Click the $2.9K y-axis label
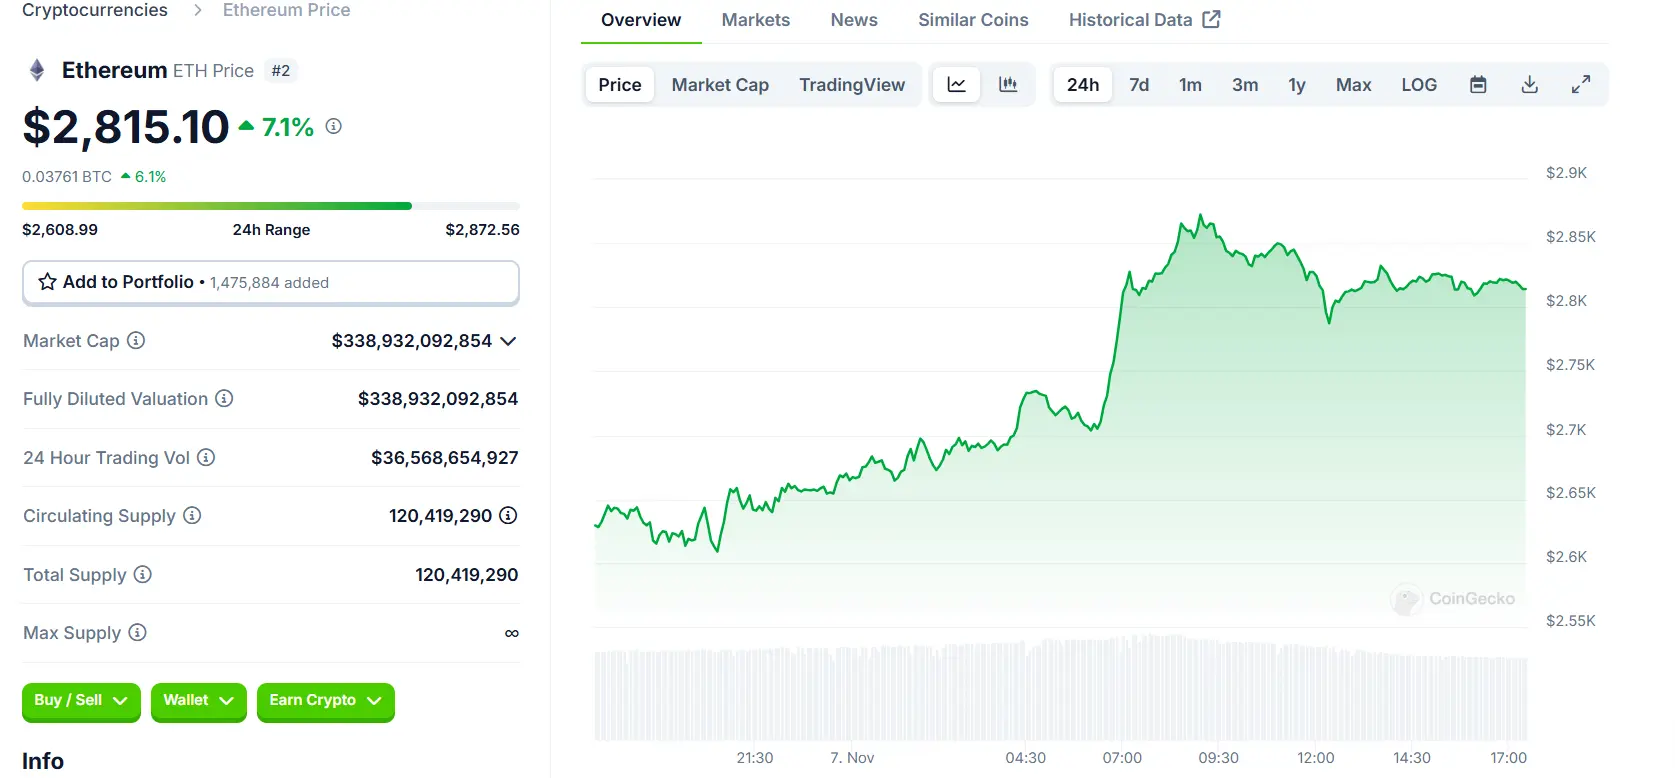Image resolution: width=1675 pixels, height=778 pixels. click(1566, 173)
